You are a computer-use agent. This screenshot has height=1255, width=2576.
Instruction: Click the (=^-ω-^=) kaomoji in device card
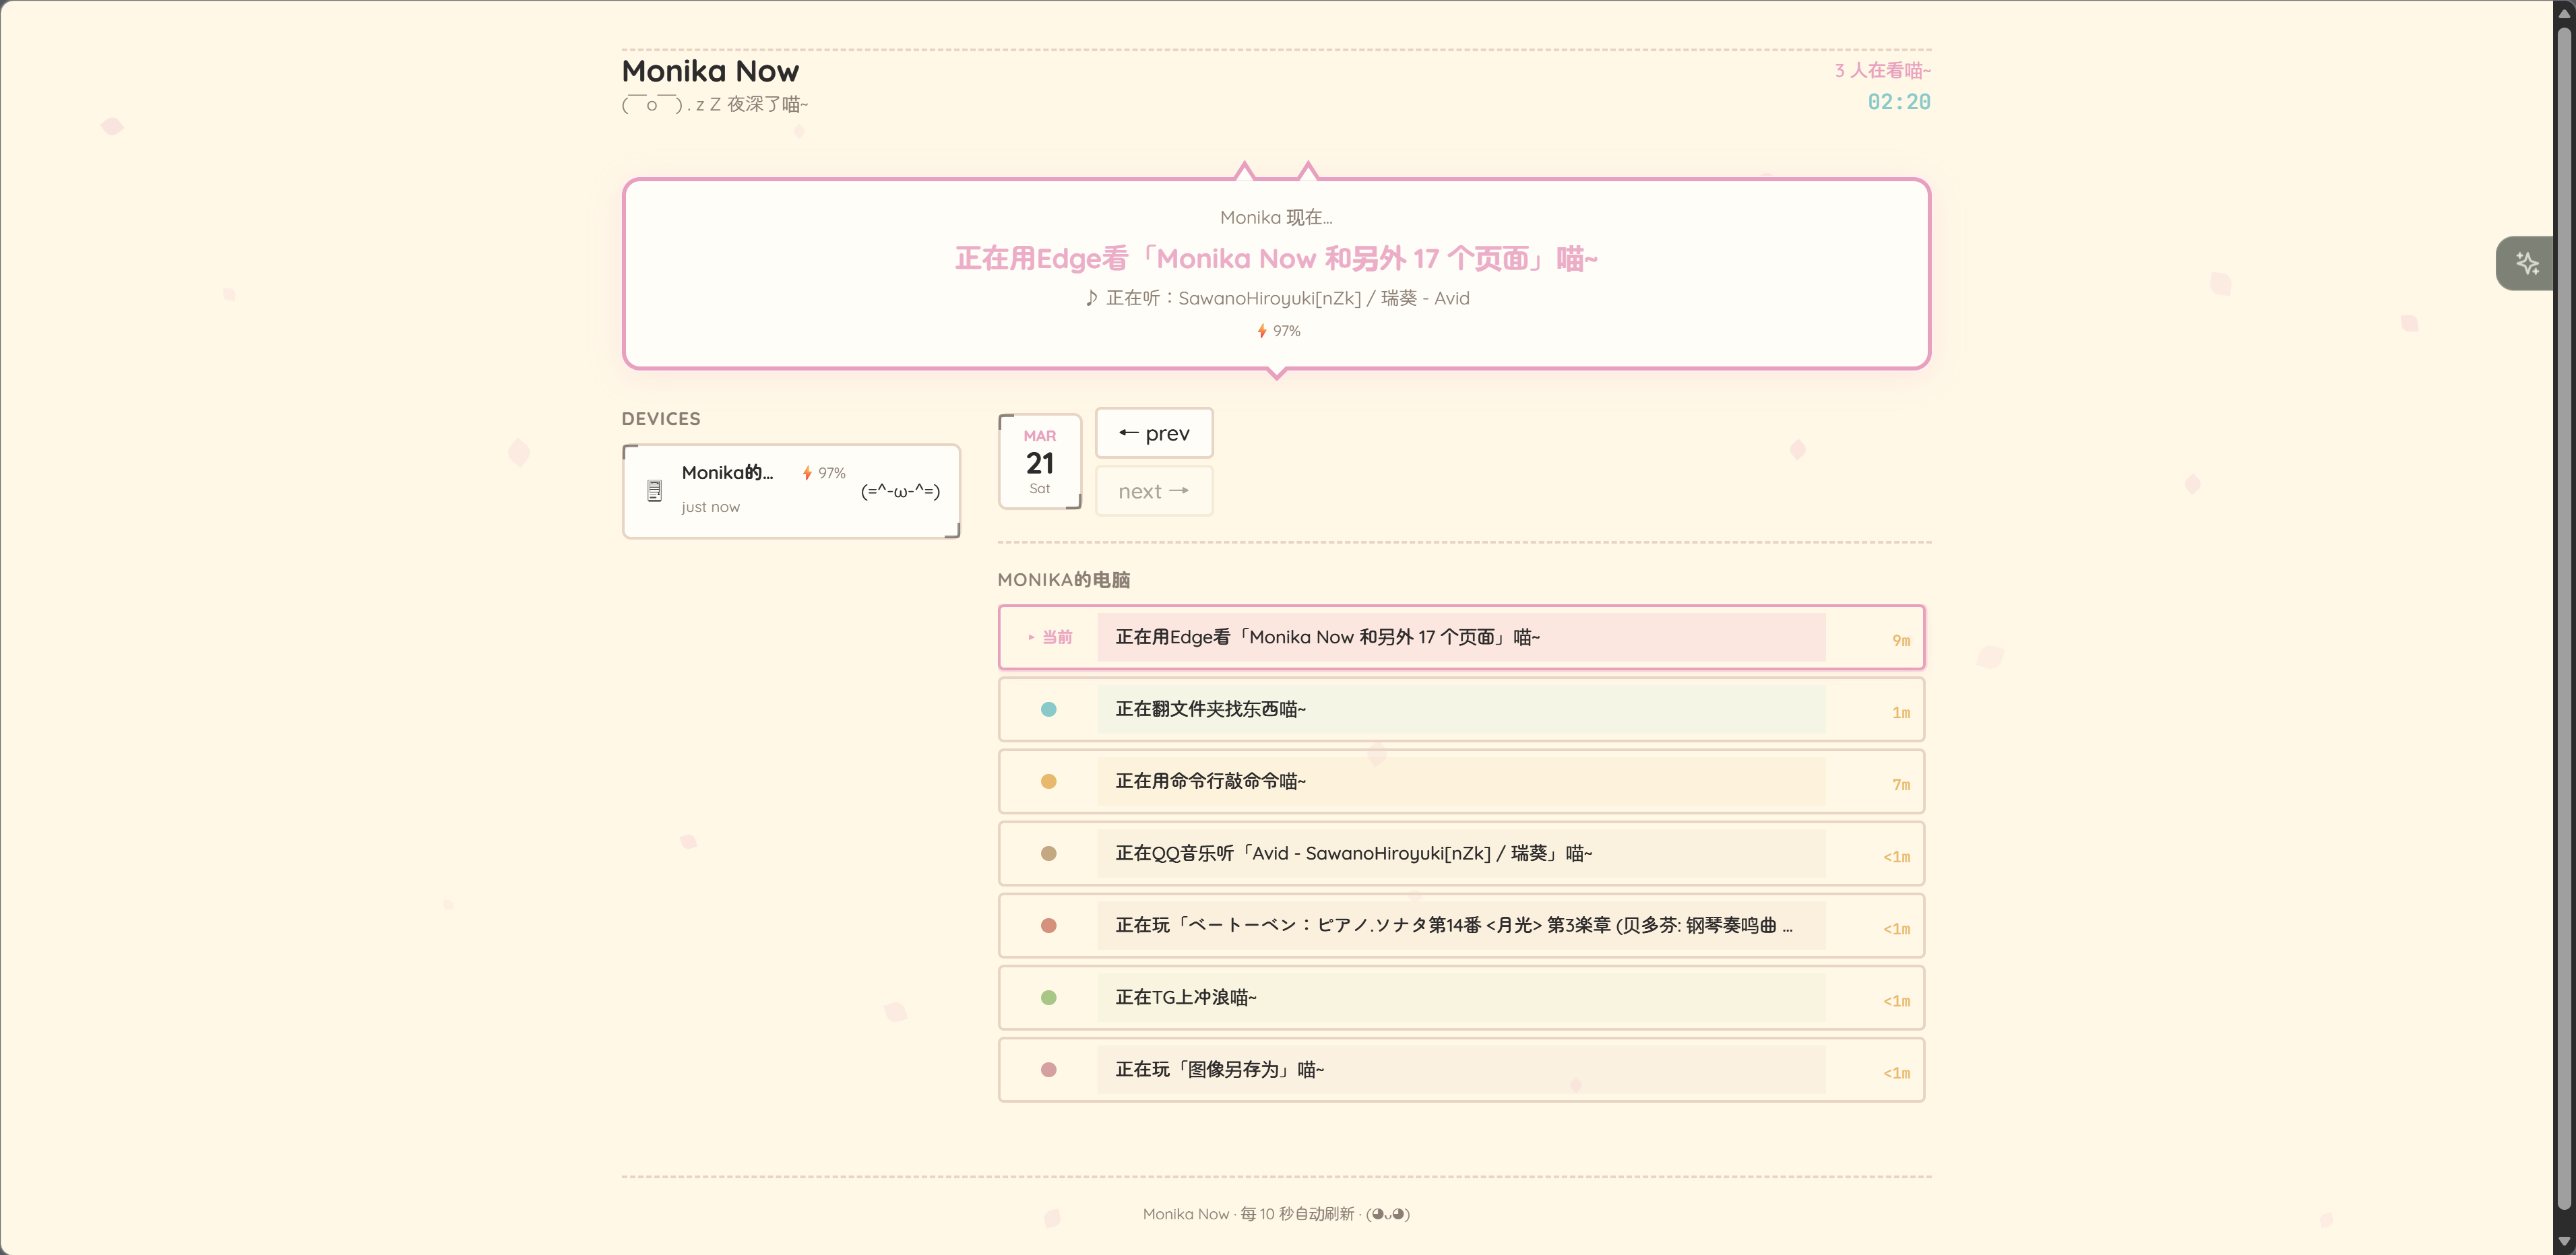900,491
